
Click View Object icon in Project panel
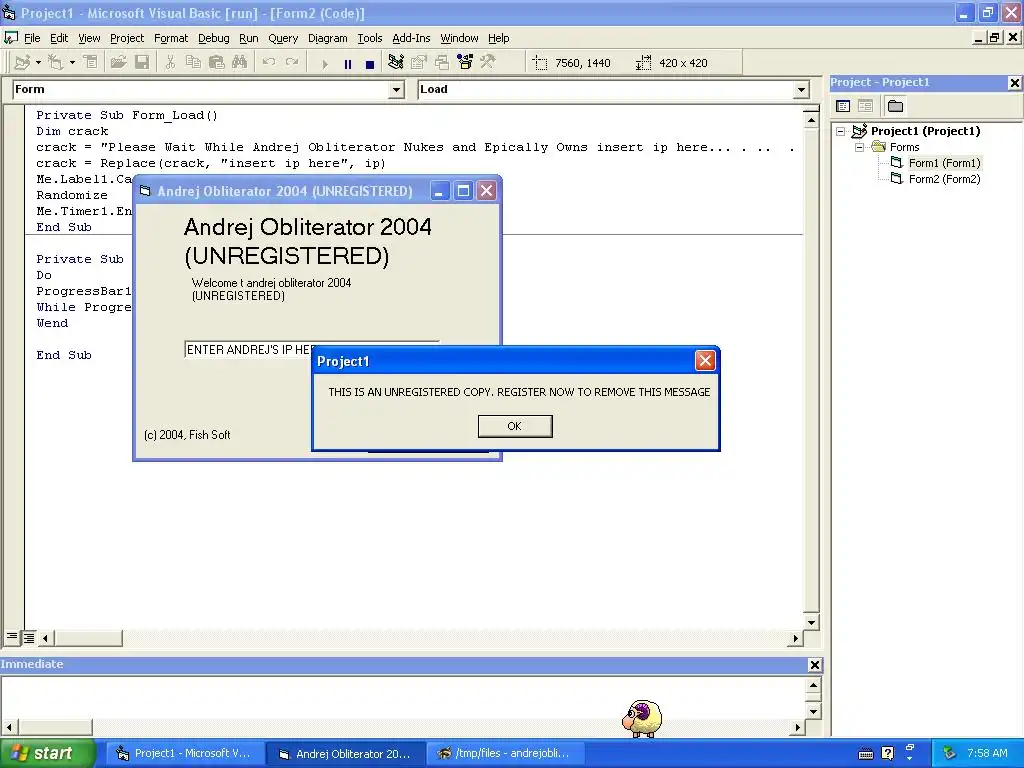(x=865, y=106)
